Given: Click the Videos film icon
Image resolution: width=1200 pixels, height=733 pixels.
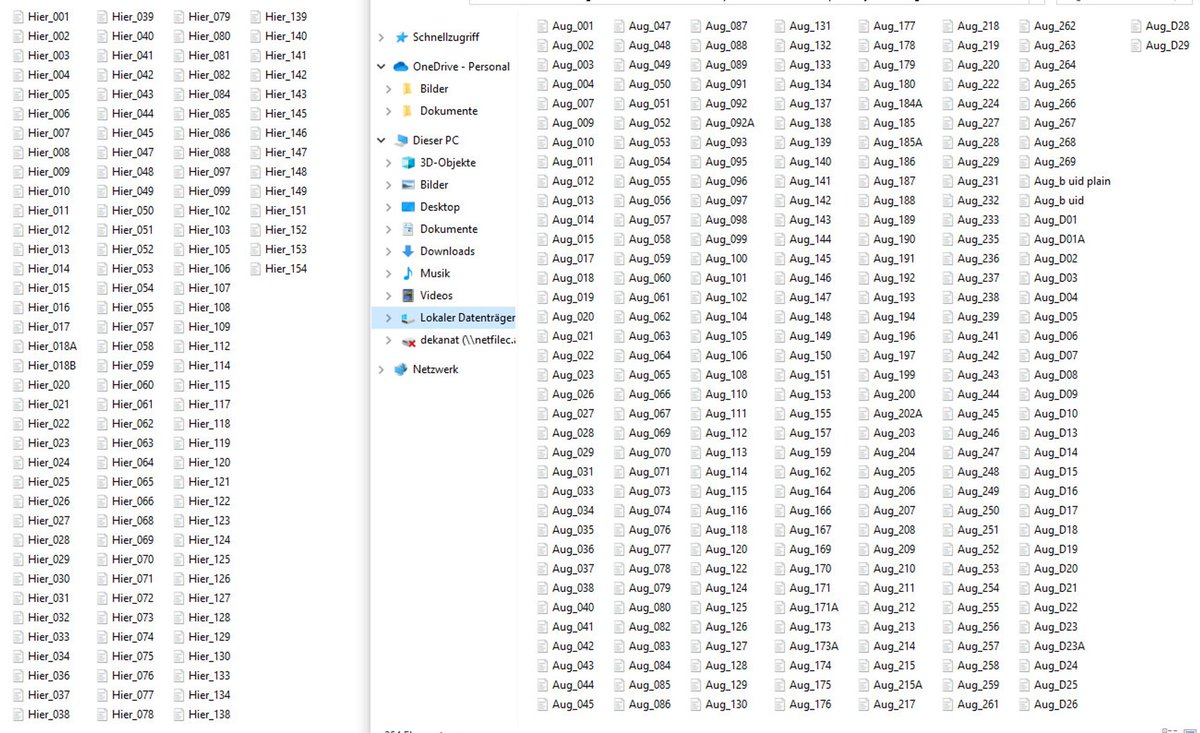Looking at the screenshot, I should coord(408,295).
